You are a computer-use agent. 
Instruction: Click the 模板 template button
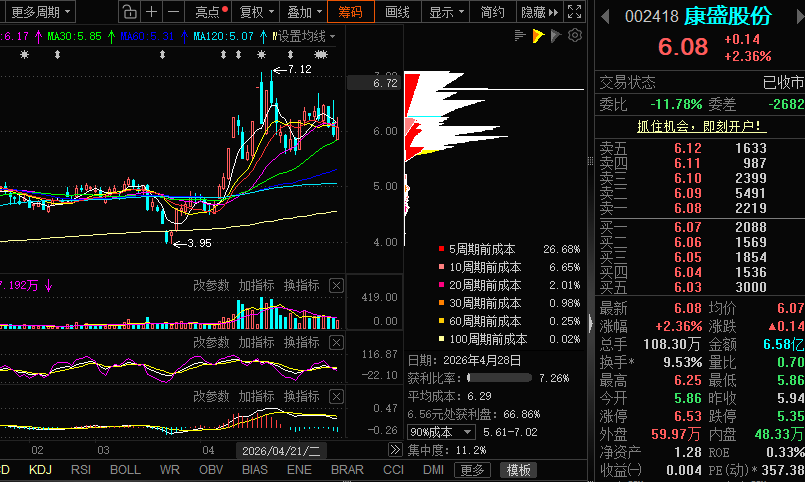(x=518, y=470)
